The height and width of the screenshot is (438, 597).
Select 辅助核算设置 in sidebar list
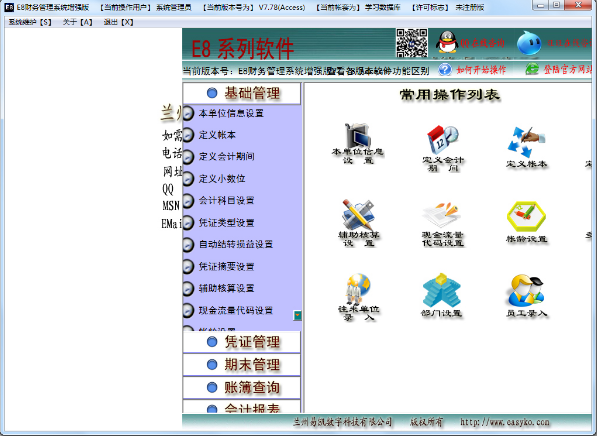227,288
